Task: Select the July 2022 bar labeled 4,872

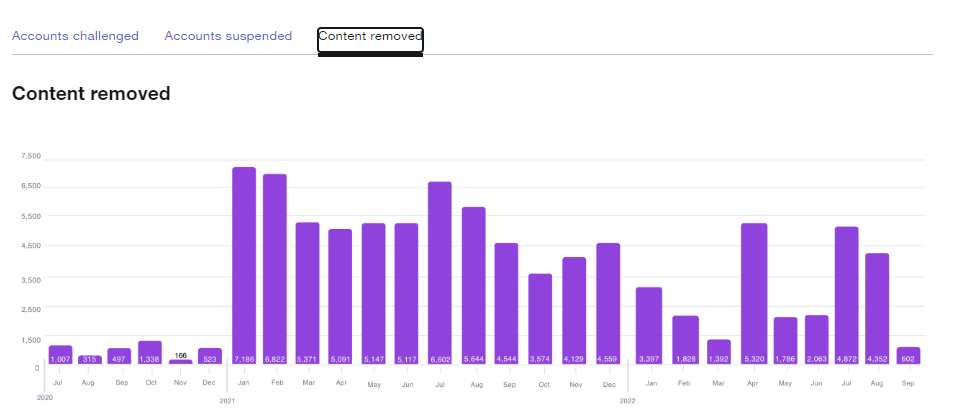Action: pyautogui.click(x=847, y=295)
